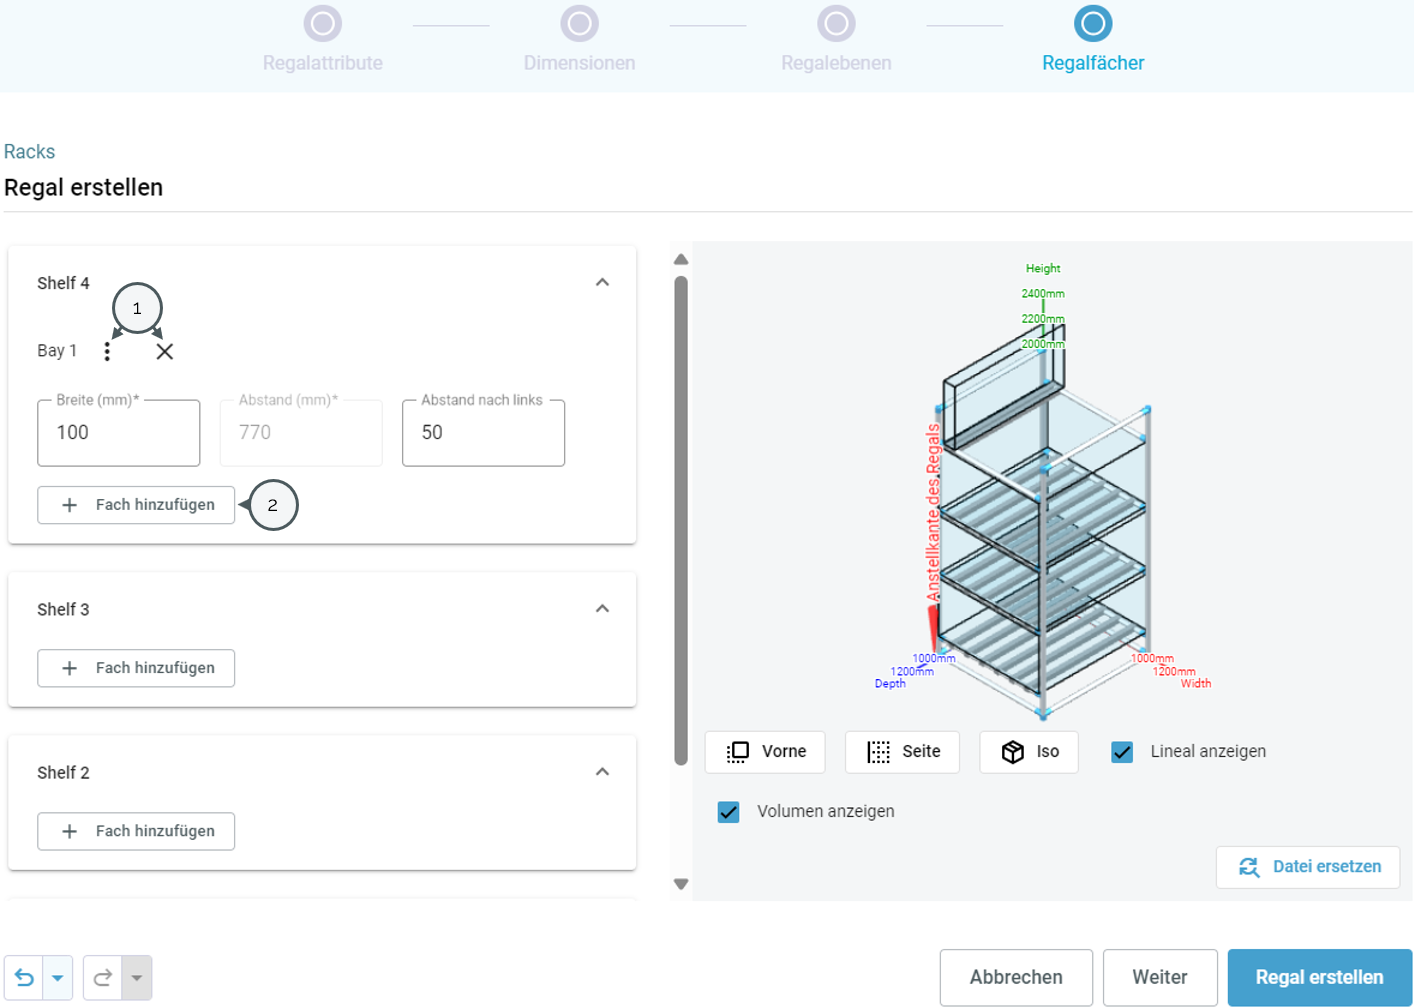Image resolution: width=1414 pixels, height=1008 pixels.
Task: Switch 3D preview to Seite view
Action: click(902, 752)
